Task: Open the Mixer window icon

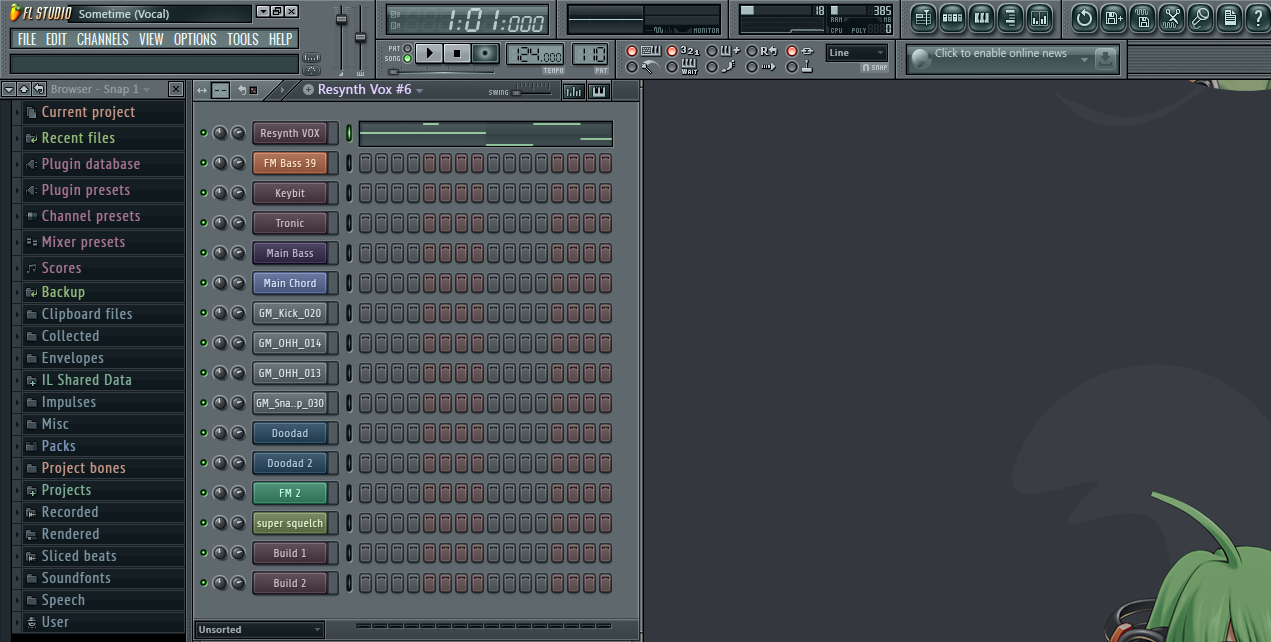Action: pos(1039,18)
